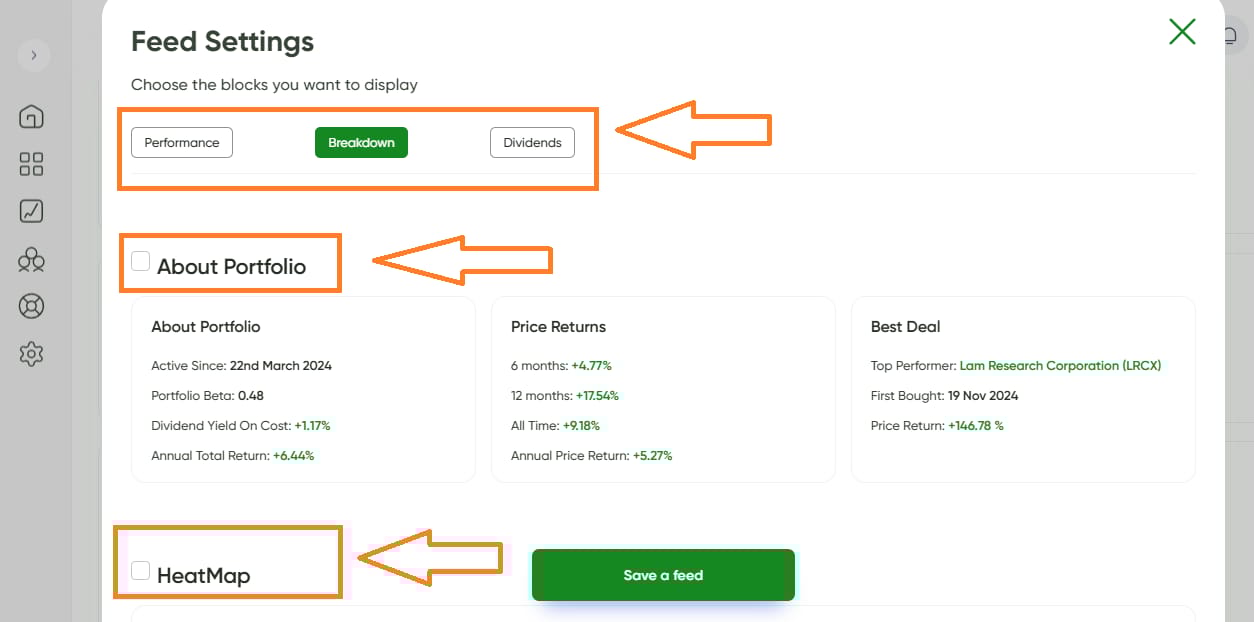Tick the HeatMap checkbox

click(141, 571)
